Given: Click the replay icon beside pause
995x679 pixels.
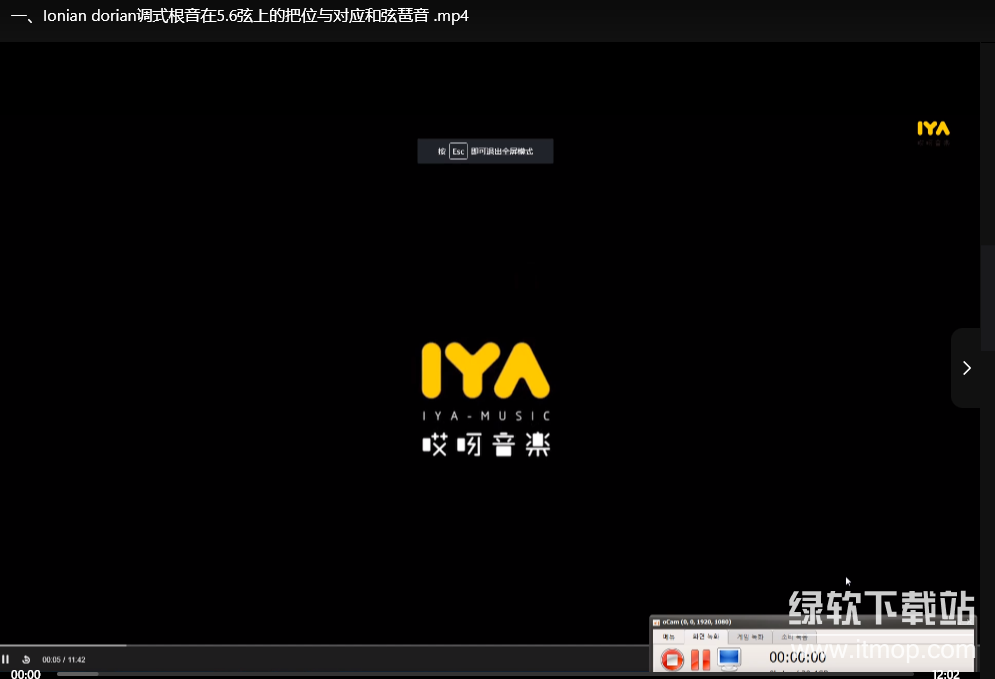Looking at the screenshot, I should click(x=25, y=659).
